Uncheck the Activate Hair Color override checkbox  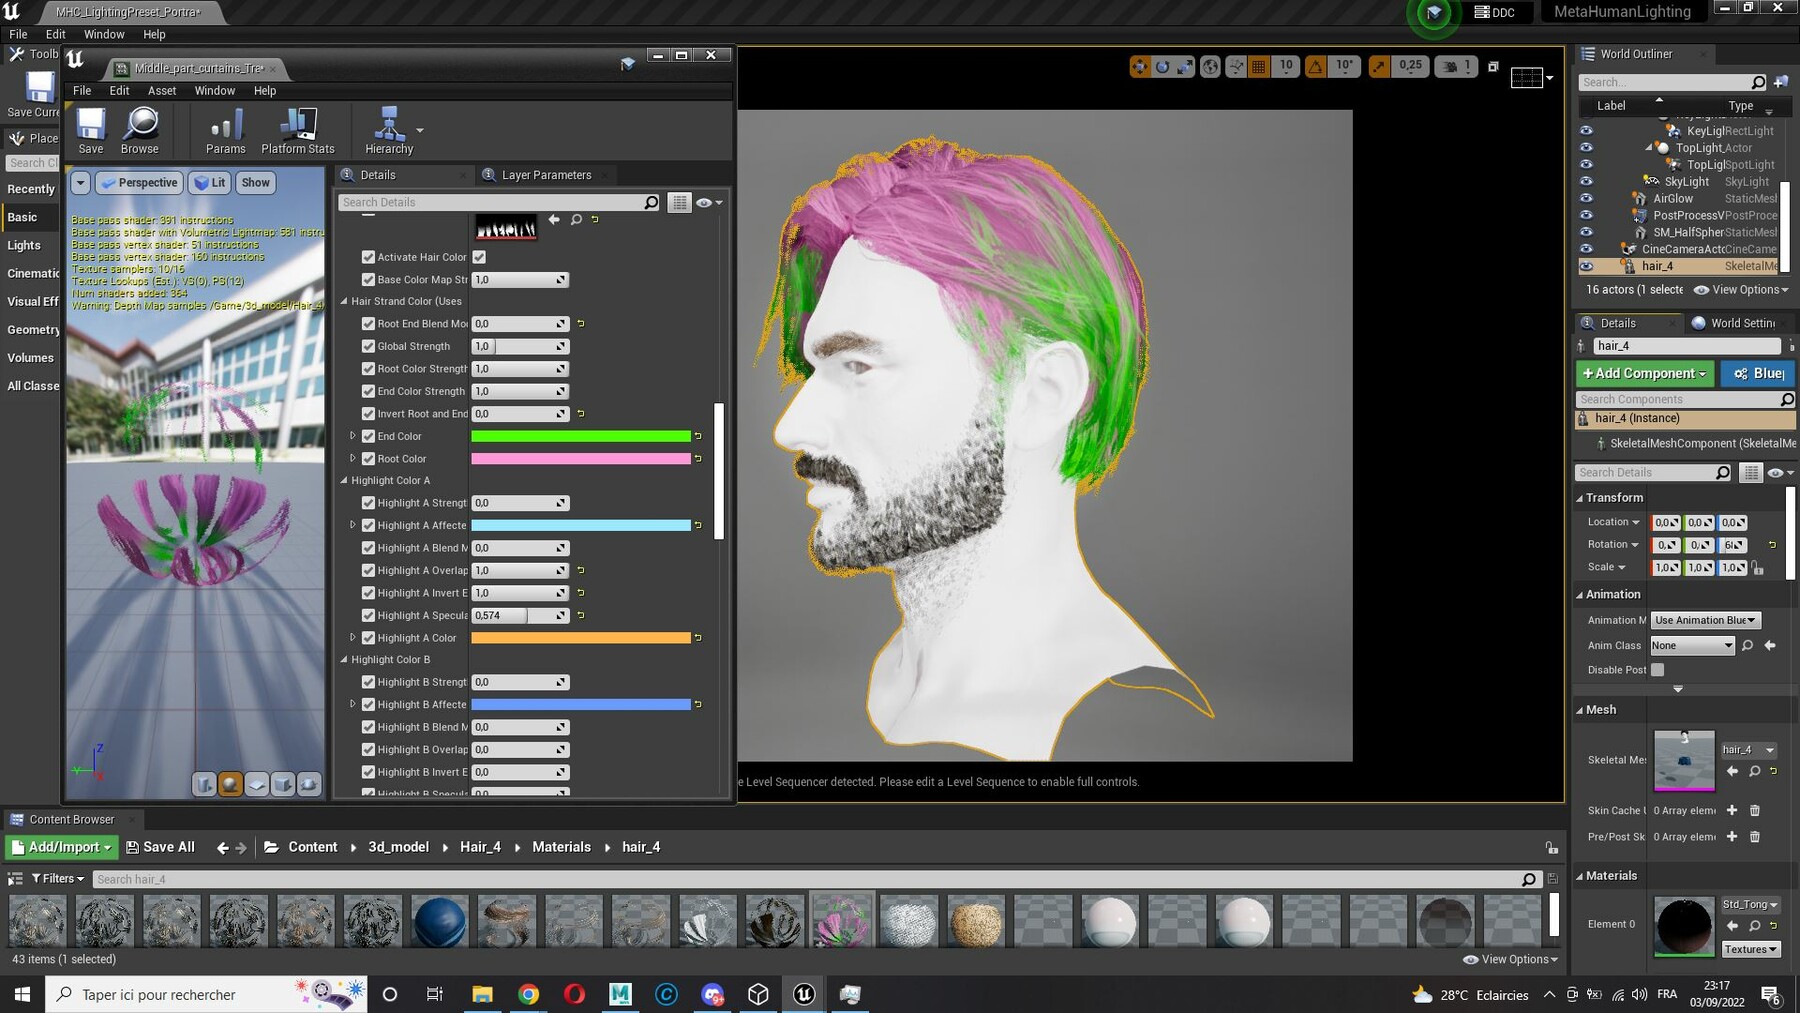tap(368, 257)
